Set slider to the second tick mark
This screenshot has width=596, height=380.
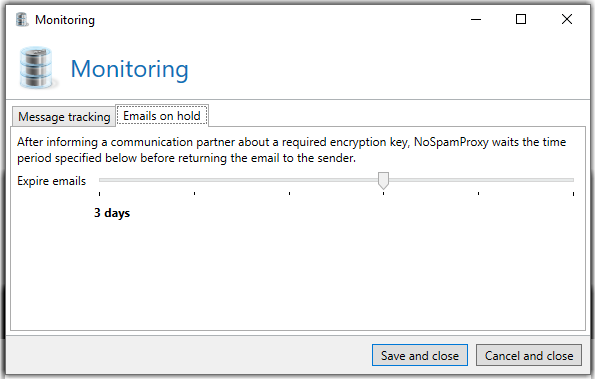194,180
